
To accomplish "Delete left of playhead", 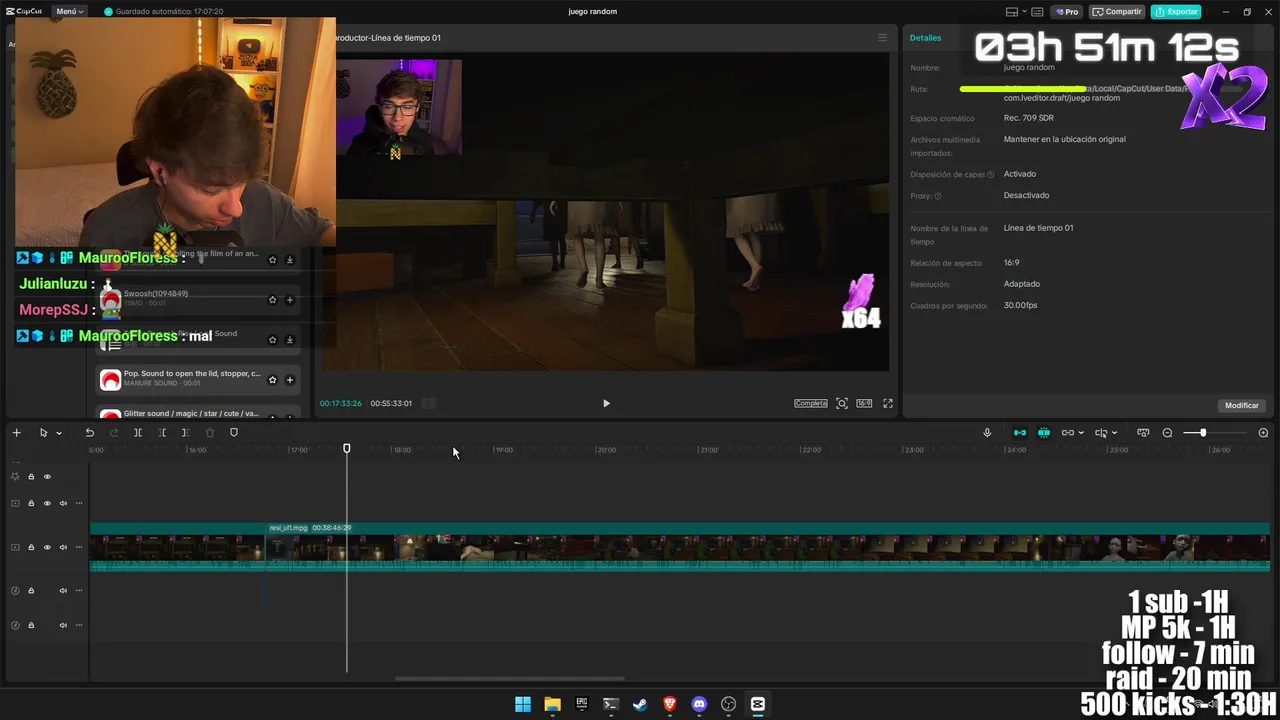I will coord(162,433).
